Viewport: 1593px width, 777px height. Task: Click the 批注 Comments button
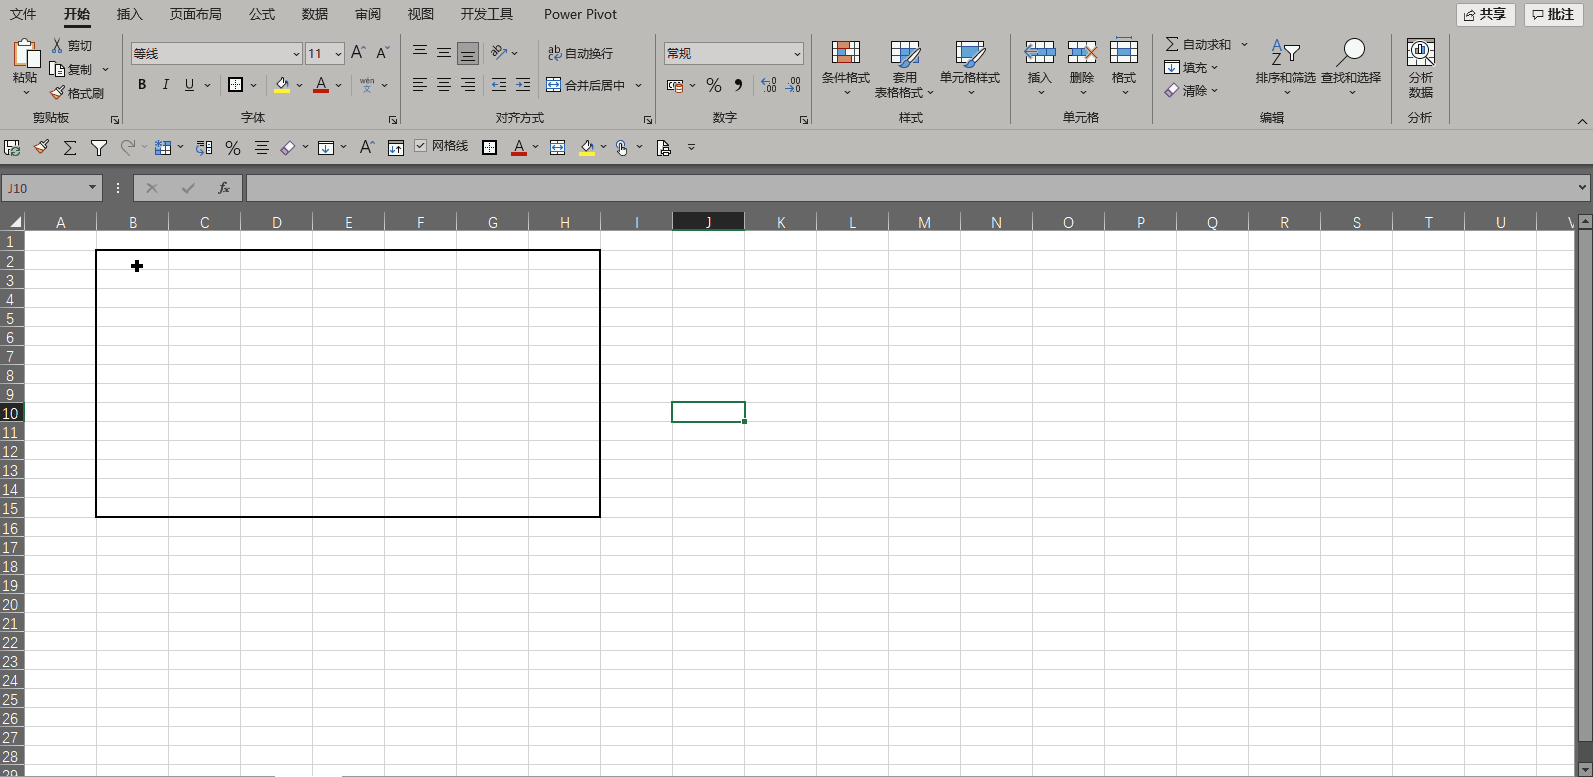(x=1553, y=14)
